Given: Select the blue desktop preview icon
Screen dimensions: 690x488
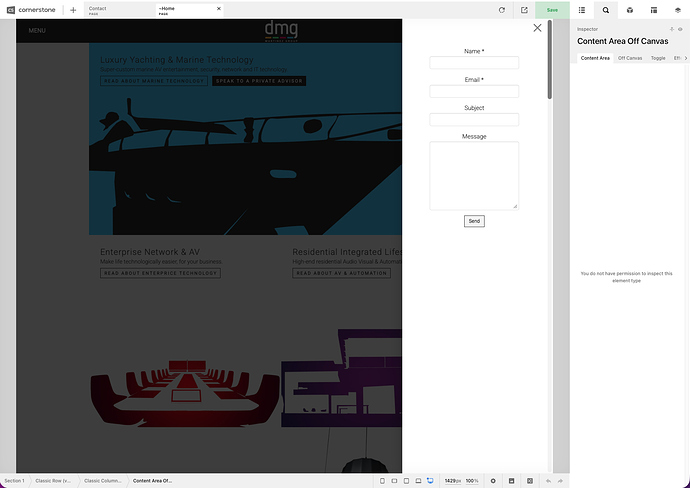Looking at the screenshot, I should pyautogui.click(x=430, y=481).
